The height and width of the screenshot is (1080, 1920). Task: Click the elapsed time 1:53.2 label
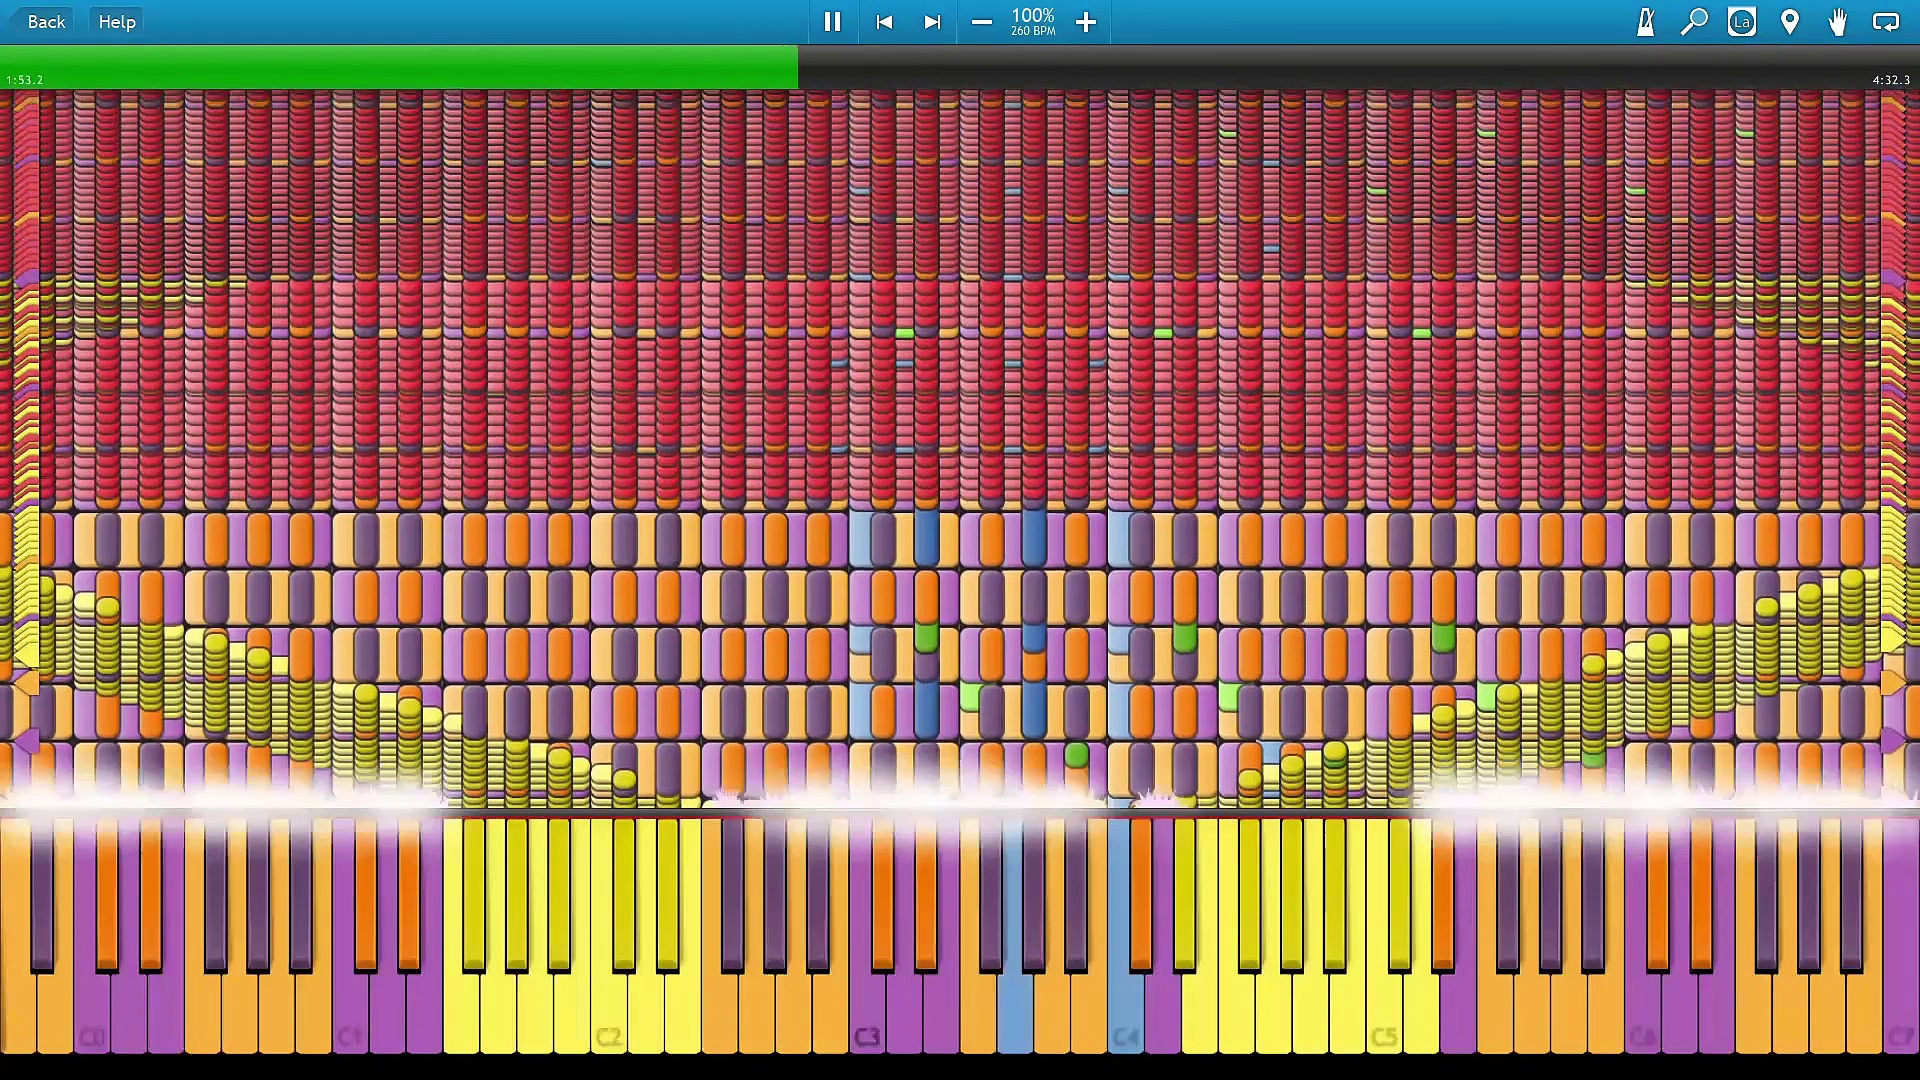(26, 79)
